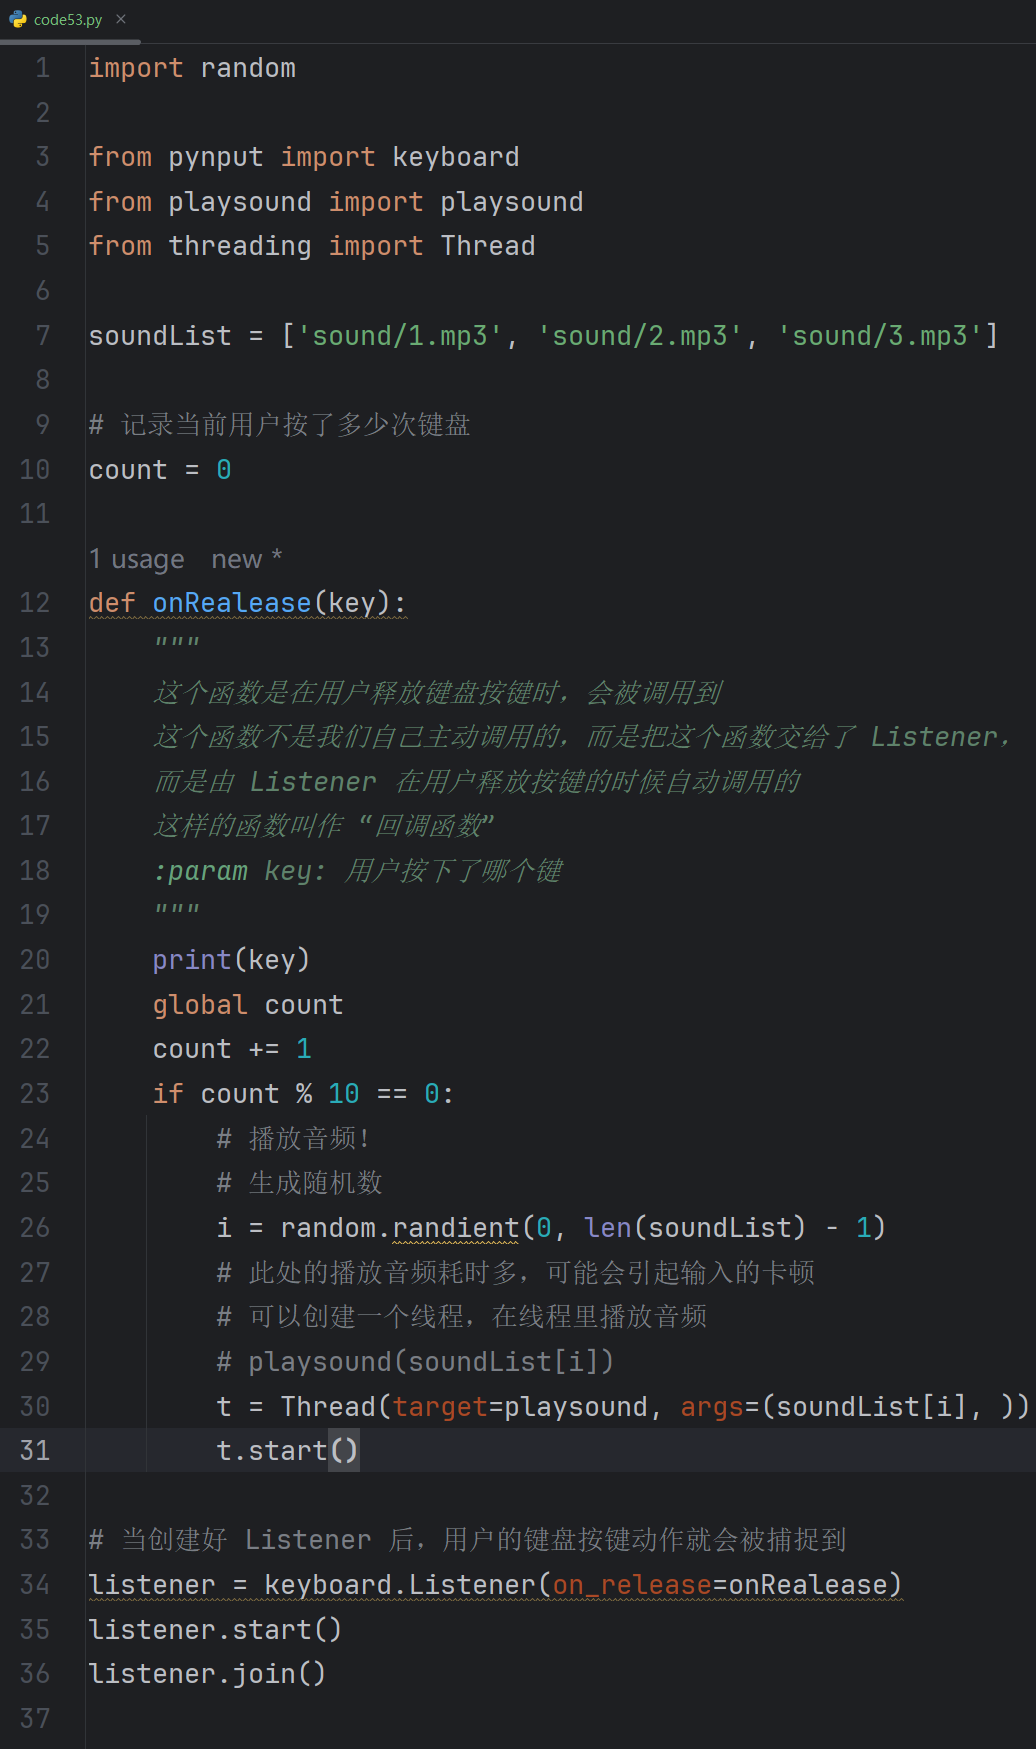Click the 'new *' author hint

coord(246,559)
